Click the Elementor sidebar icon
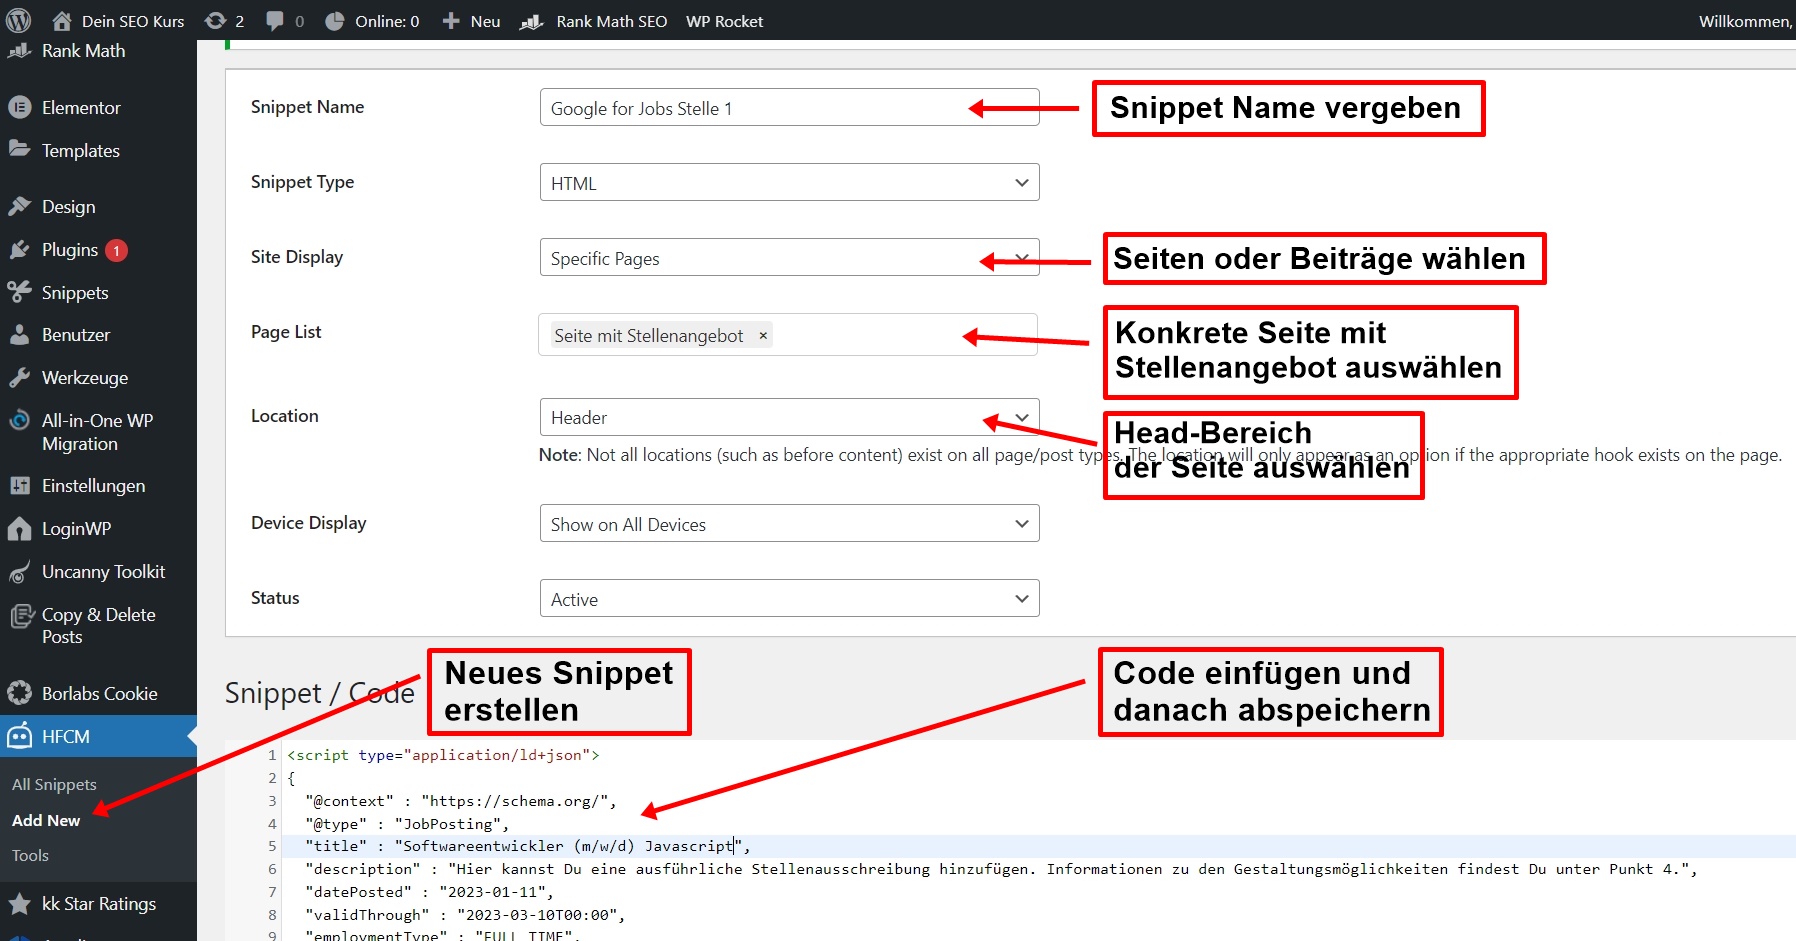 19,108
